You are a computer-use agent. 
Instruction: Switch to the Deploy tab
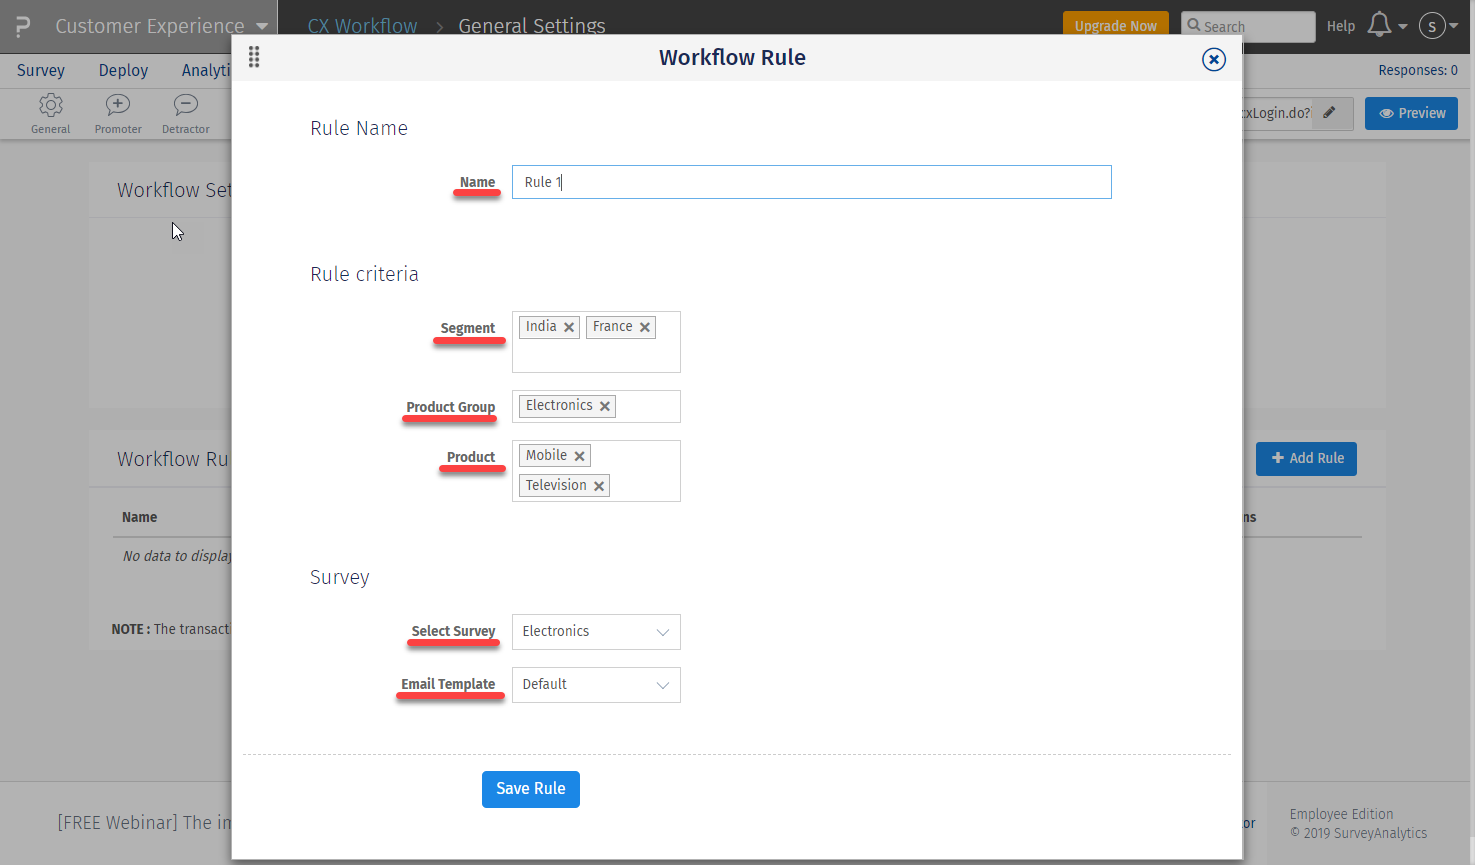(x=123, y=70)
